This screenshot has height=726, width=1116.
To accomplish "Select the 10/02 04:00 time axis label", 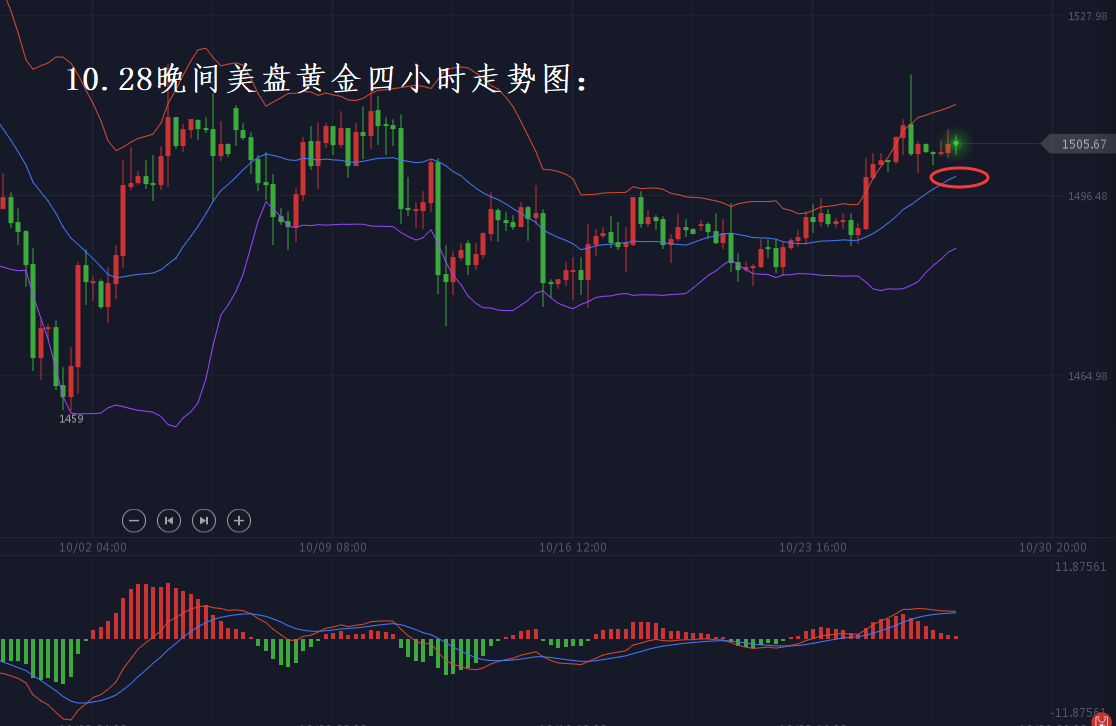I will tap(93, 547).
